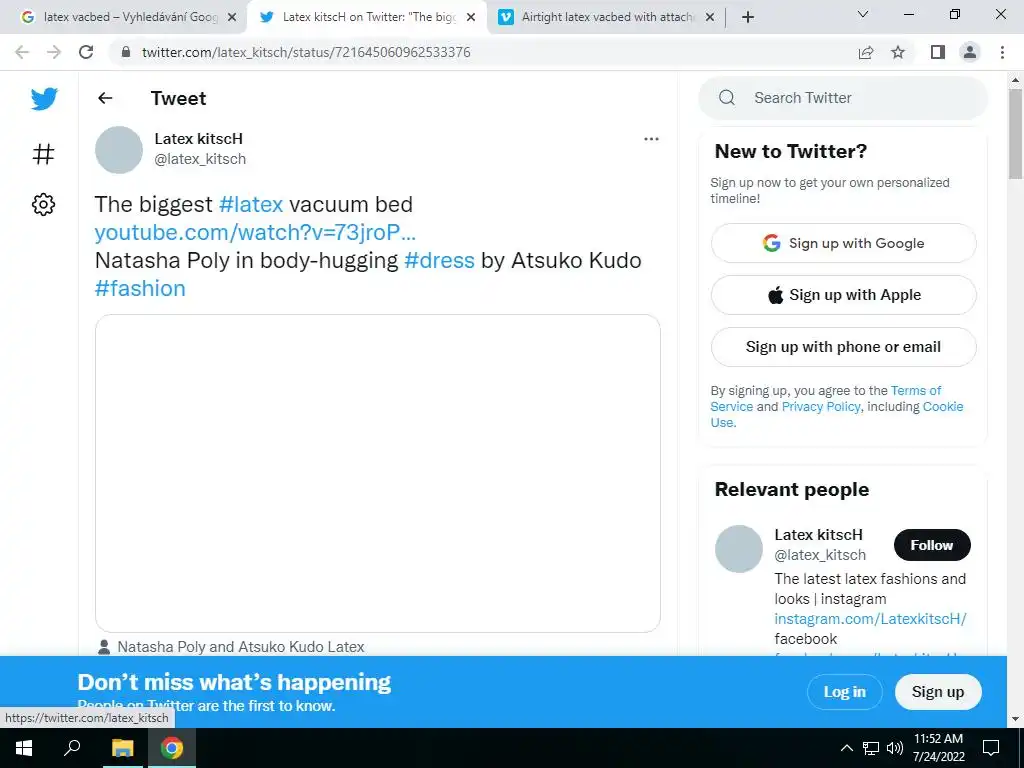The image size is (1024, 768).
Task: Open the volume tray icon
Action: (895, 748)
